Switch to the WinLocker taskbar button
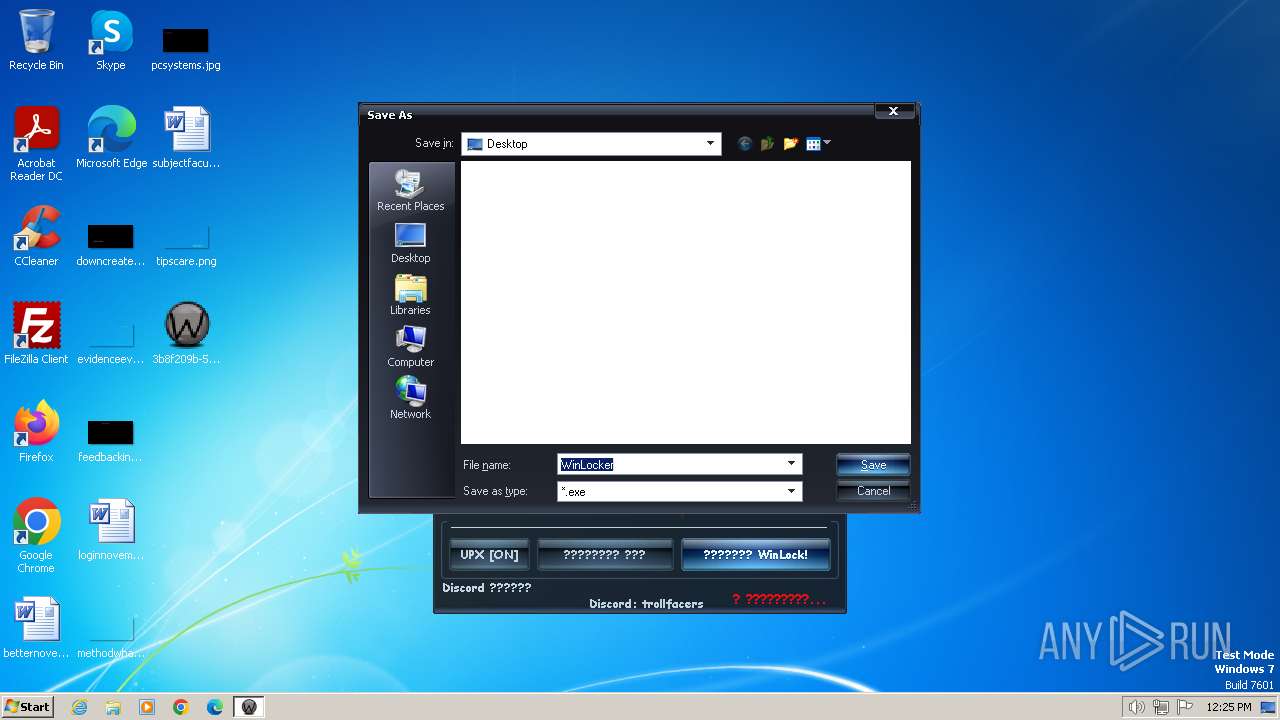The width and height of the screenshot is (1280, 720). [249, 707]
